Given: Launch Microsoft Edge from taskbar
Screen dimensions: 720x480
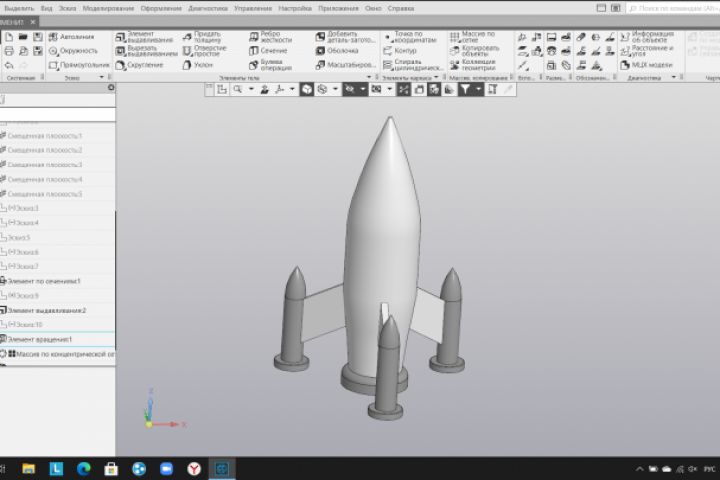Looking at the screenshot, I should pos(84,469).
